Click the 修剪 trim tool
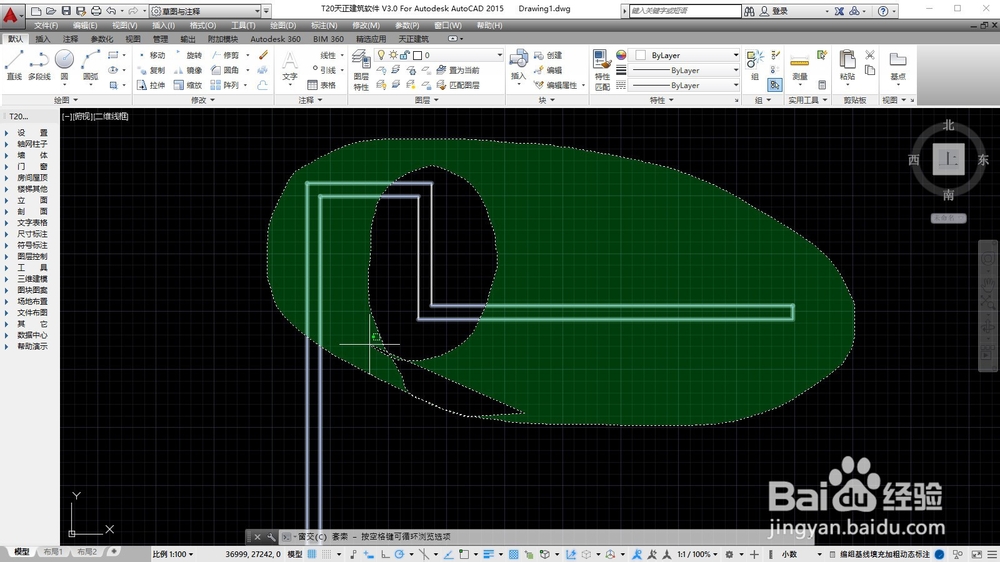 click(226, 55)
